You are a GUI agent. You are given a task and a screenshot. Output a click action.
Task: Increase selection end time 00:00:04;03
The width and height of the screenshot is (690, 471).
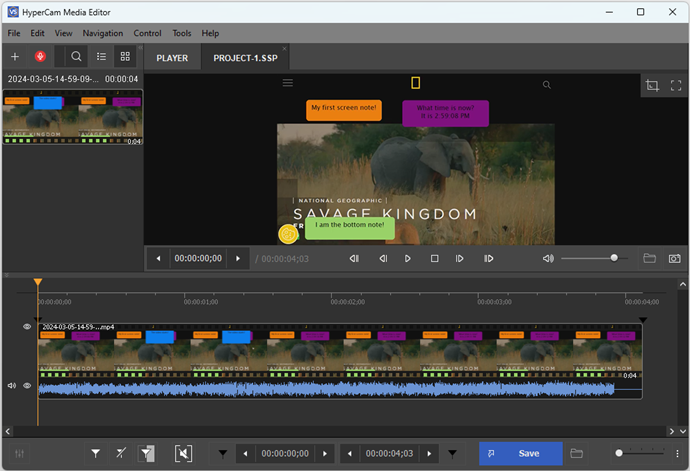click(x=429, y=453)
